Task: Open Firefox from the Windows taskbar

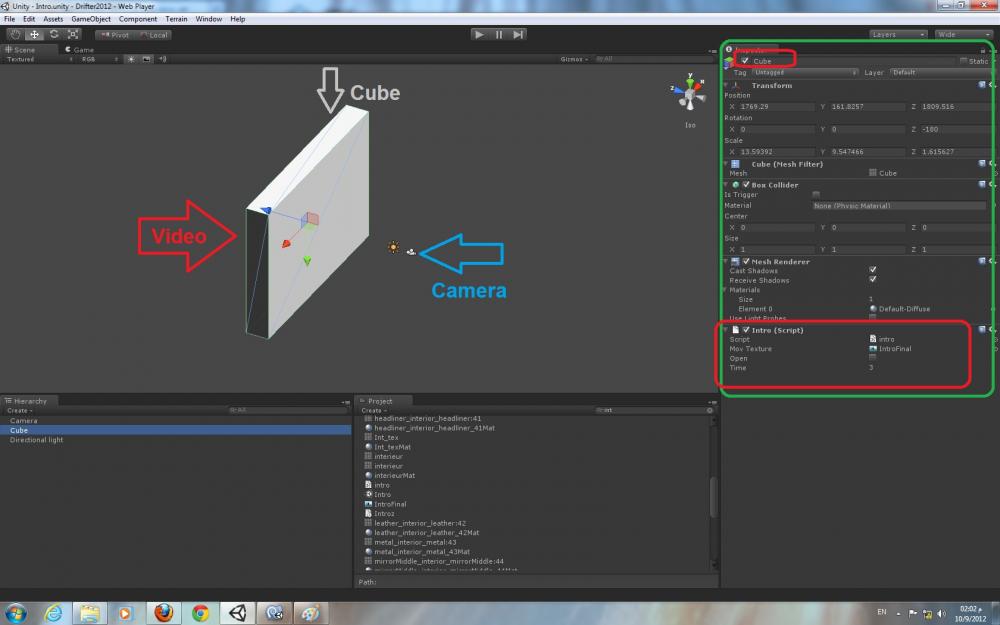Action: tap(163, 613)
